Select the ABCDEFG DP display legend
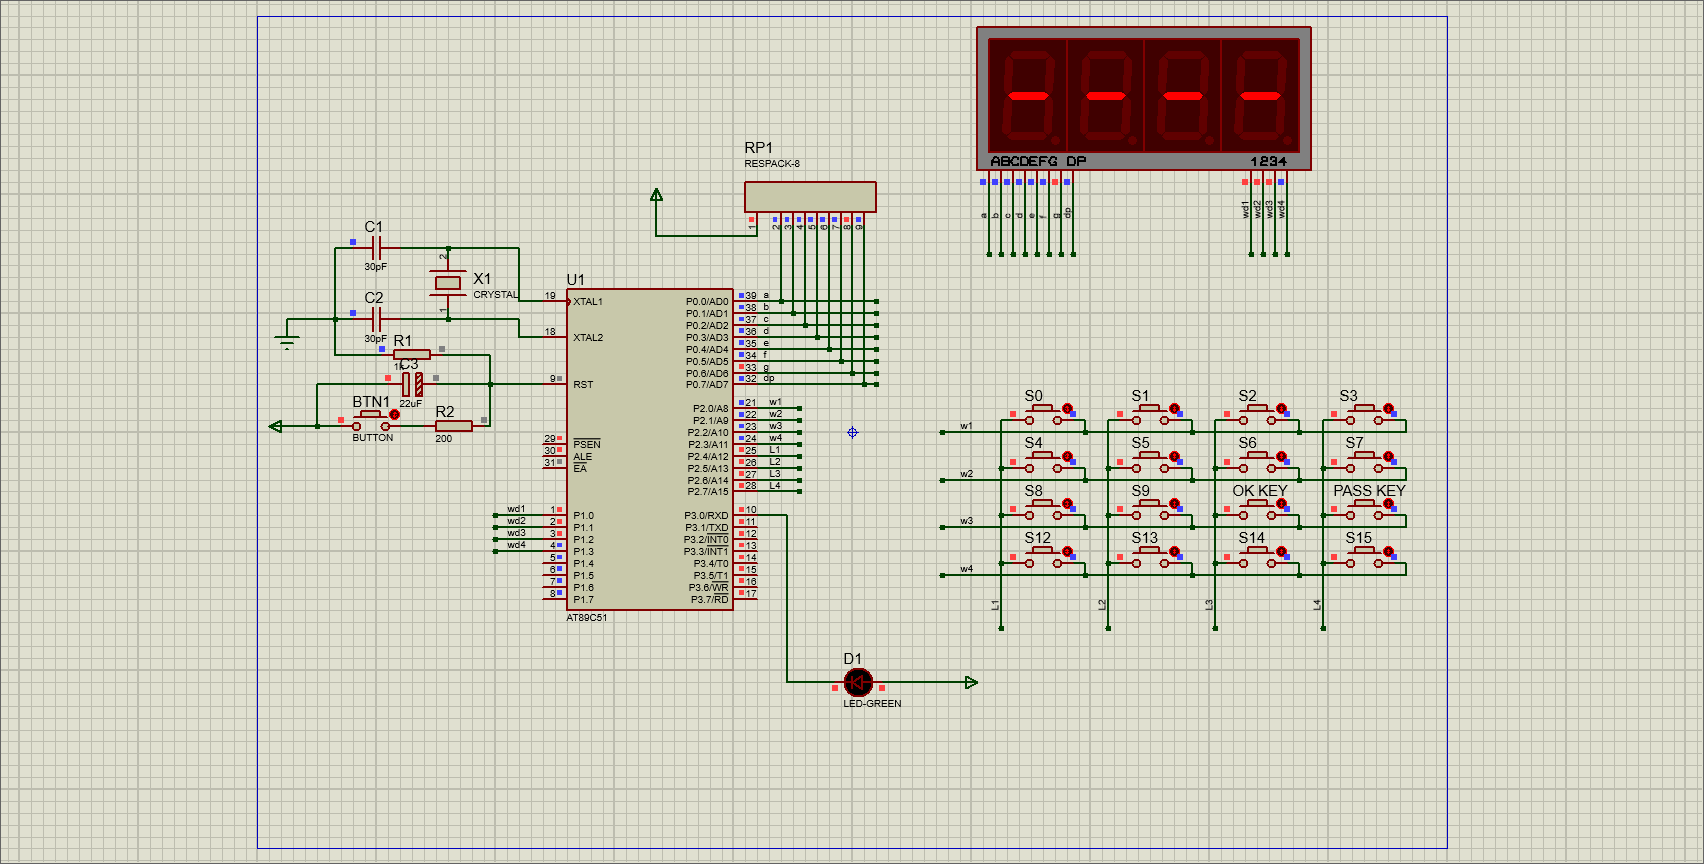Screen dimensions: 1704x864 tap(1038, 161)
